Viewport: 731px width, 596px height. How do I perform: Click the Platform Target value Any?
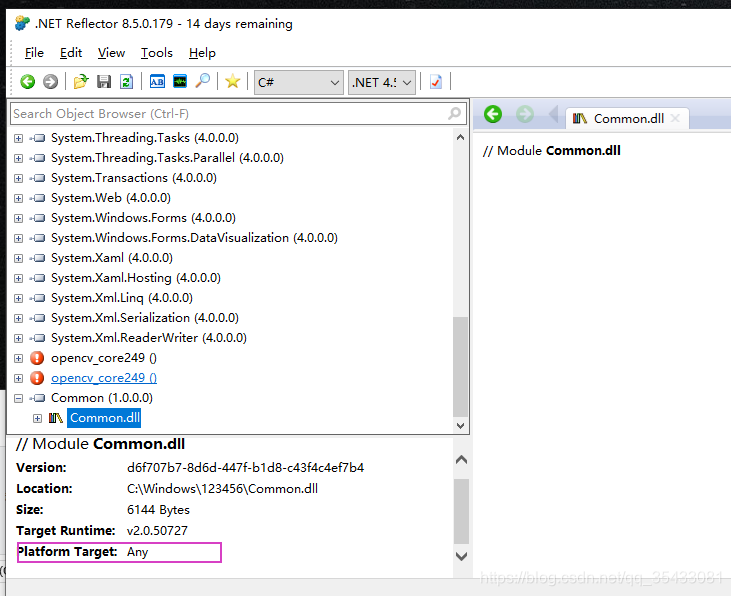[138, 552]
